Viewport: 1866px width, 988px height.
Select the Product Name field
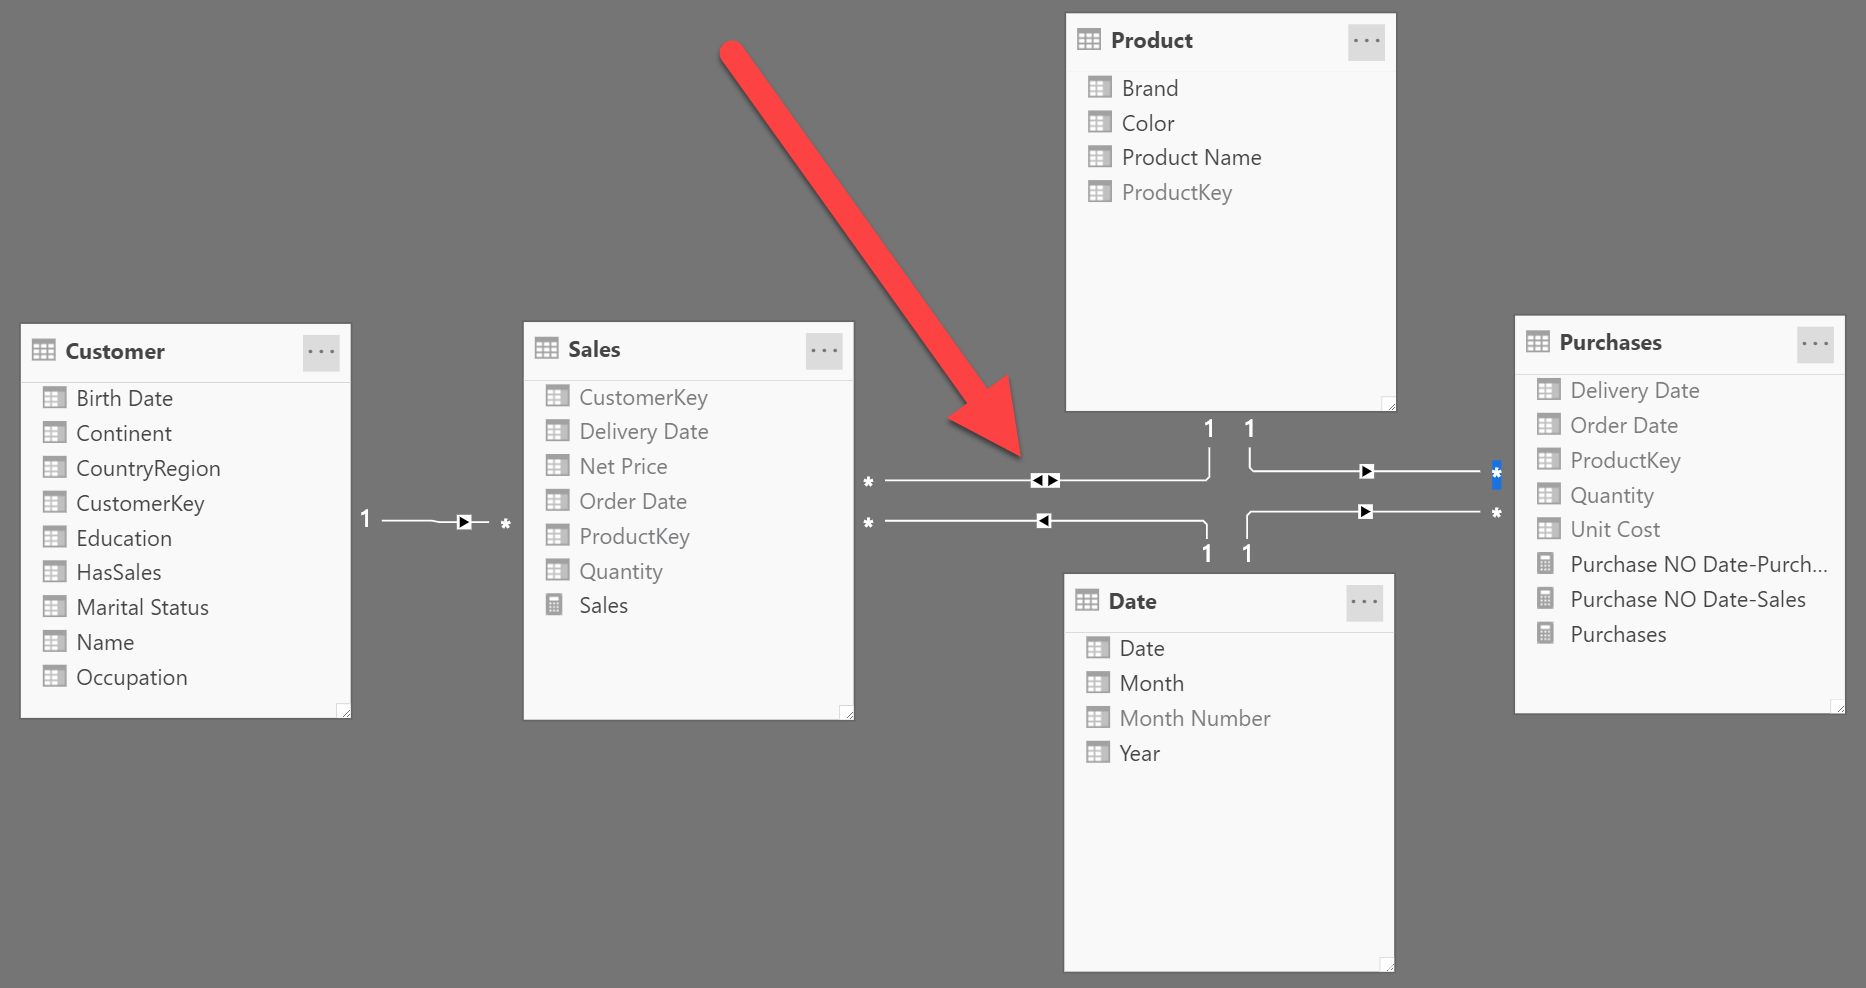(x=1191, y=157)
